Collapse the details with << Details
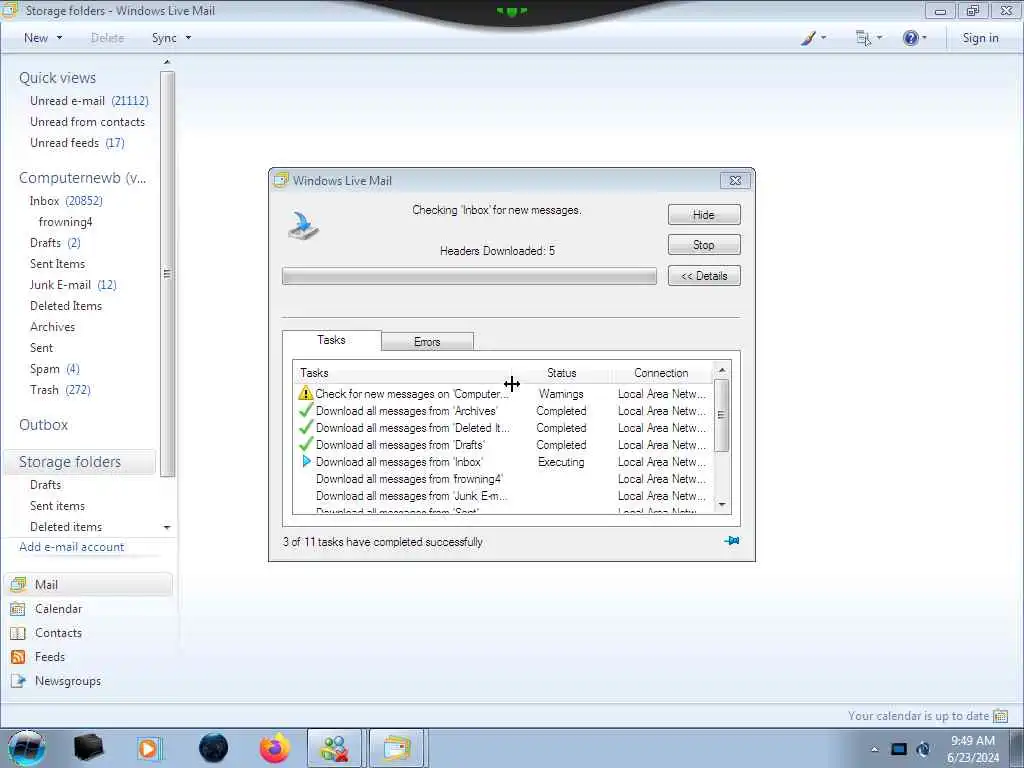 coord(704,276)
